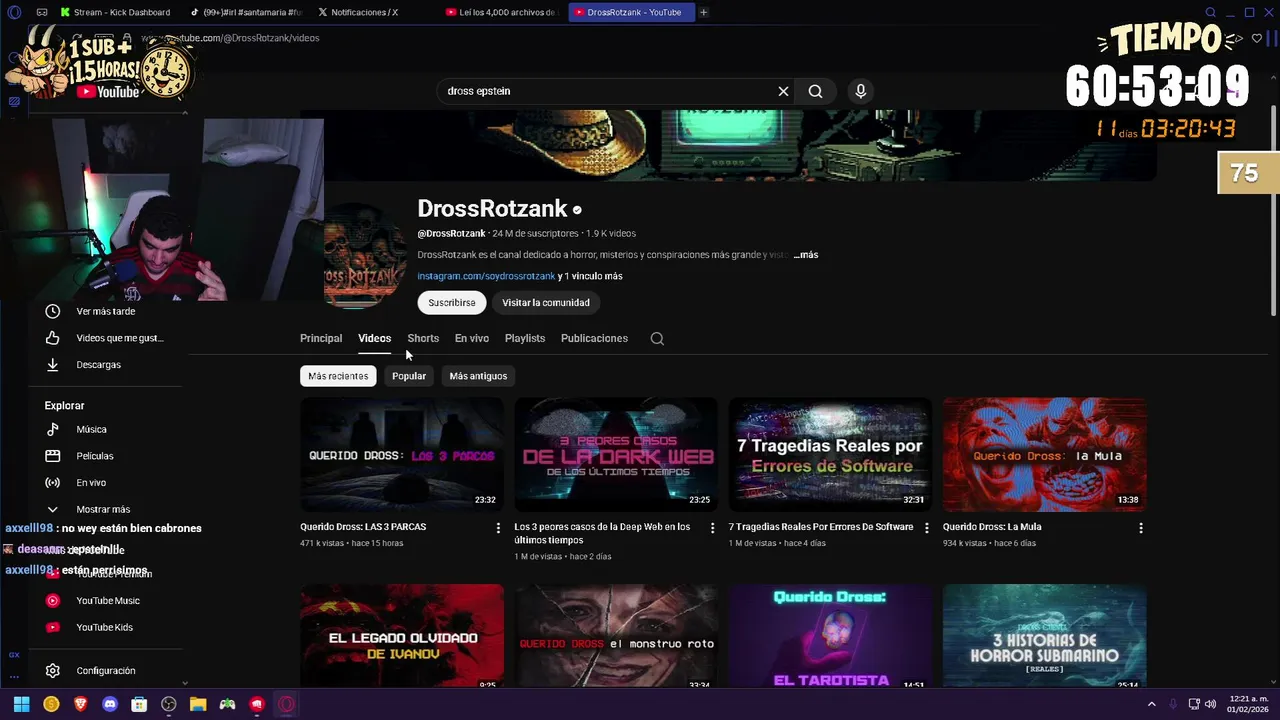Image resolution: width=1280 pixels, height=720 pixels.
Task: Play Querido Dross: la Mula thumbnail
Action: coord(1044,455)
